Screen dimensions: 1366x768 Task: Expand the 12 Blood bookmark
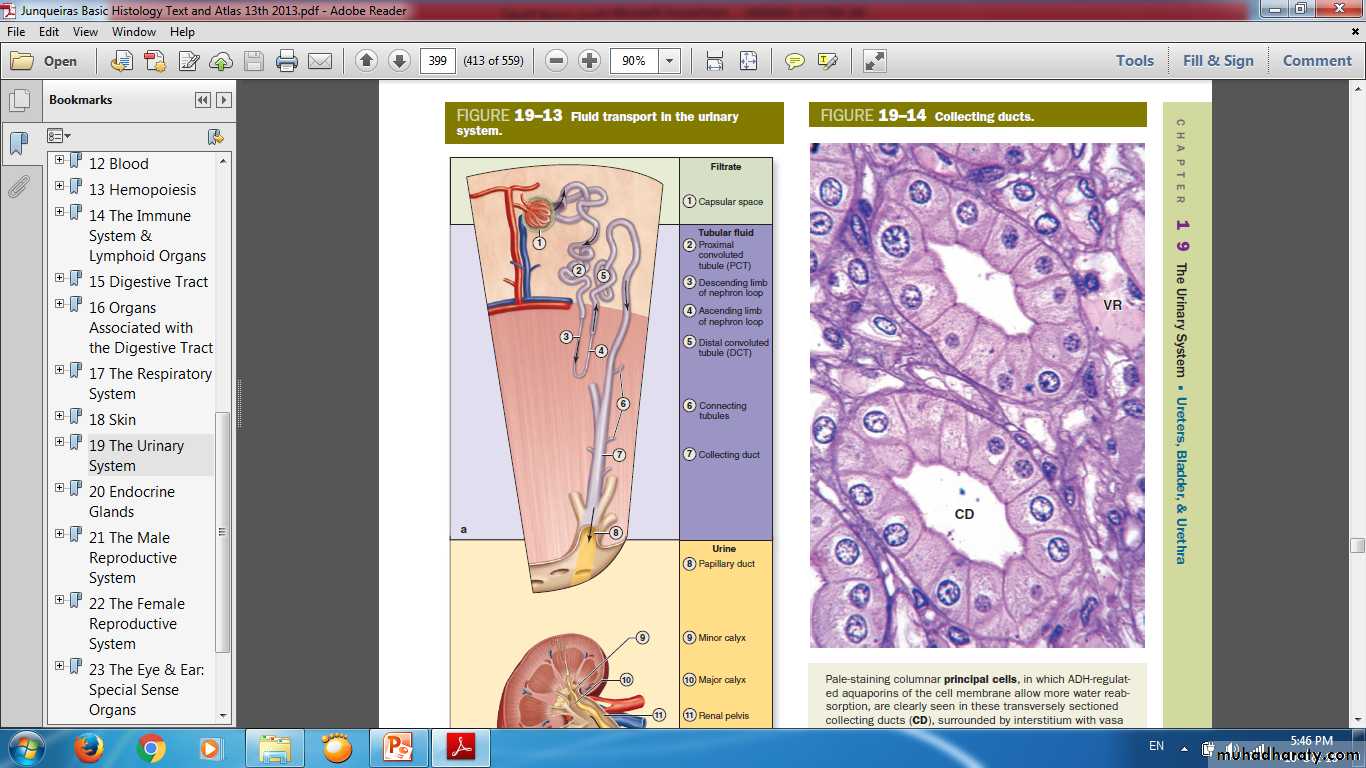[x=60, y=160]
